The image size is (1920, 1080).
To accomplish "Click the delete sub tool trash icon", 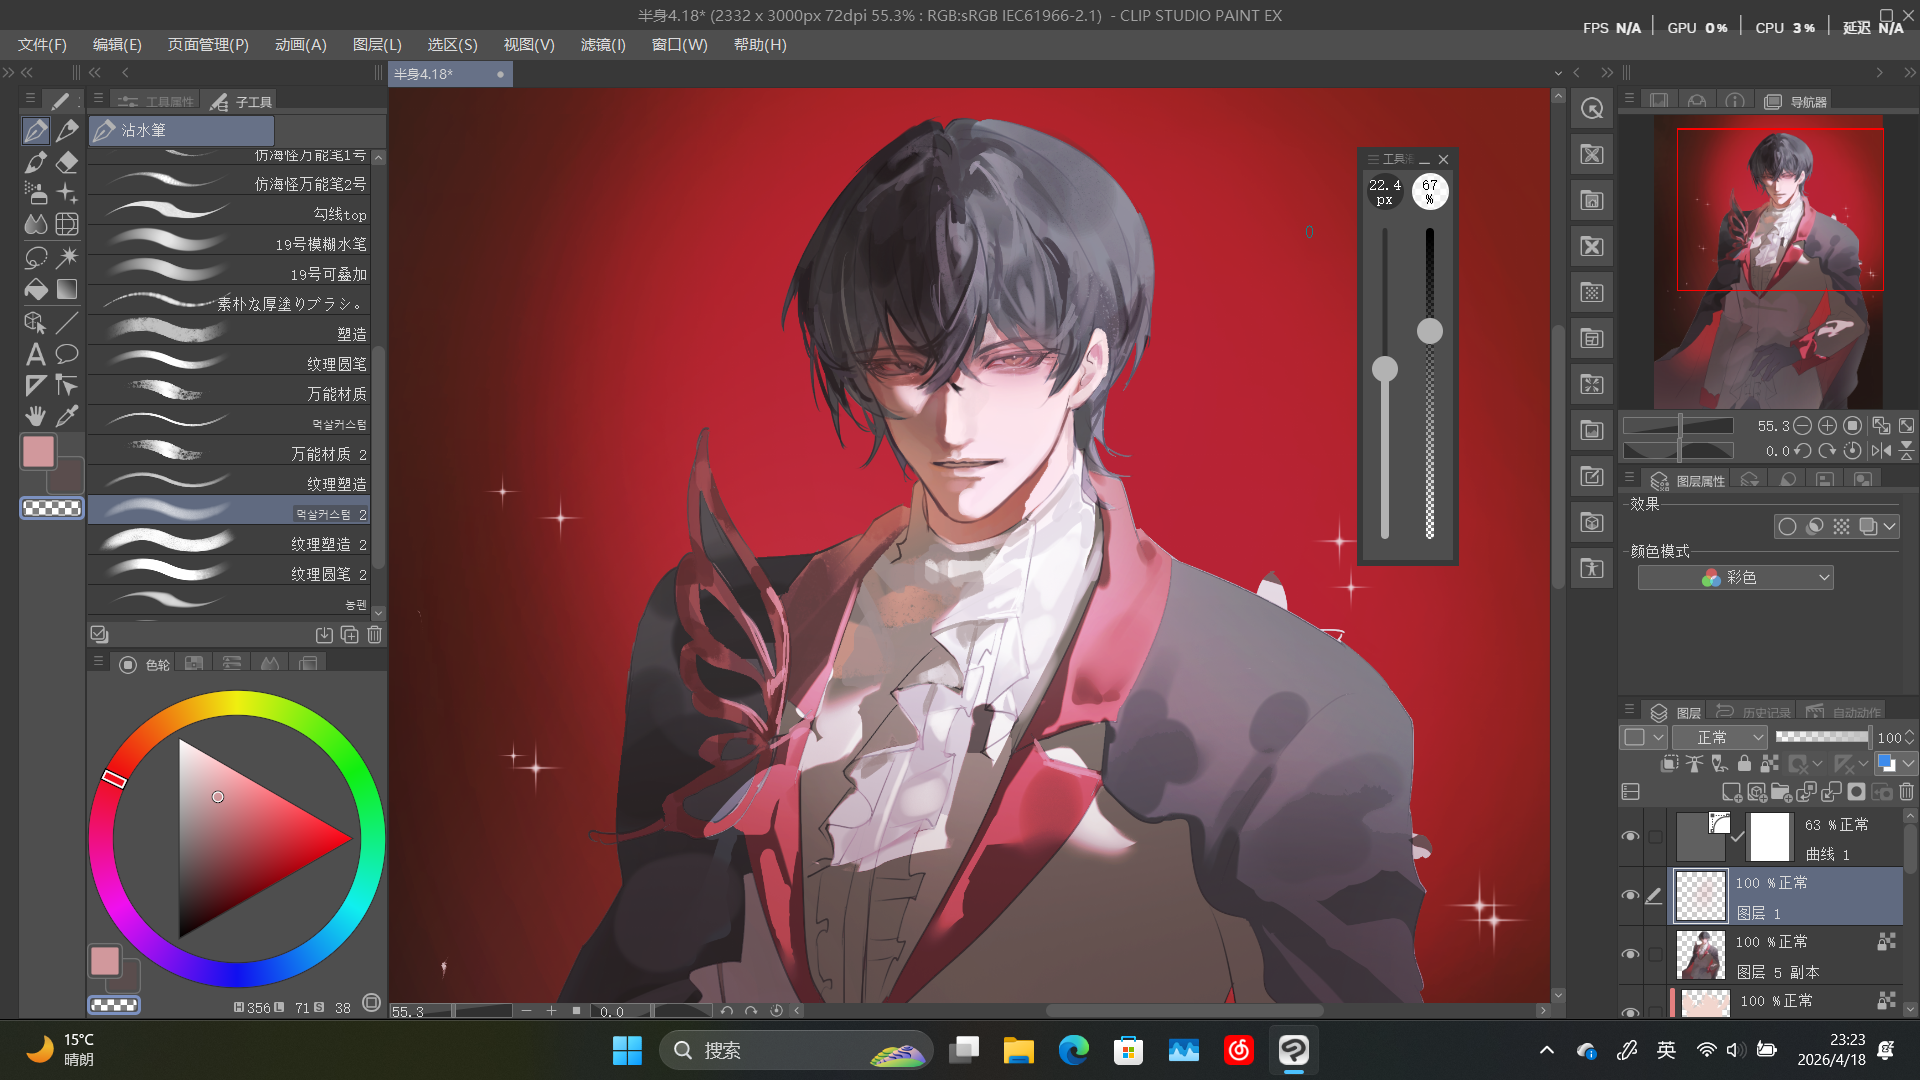I will tap(375, 634).
